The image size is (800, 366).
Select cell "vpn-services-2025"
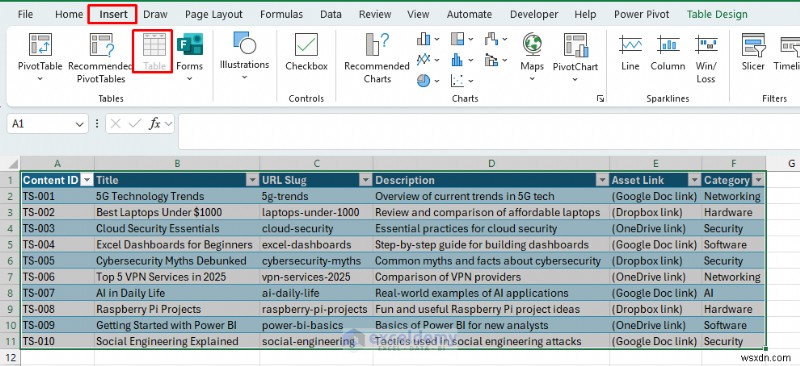click(x=316, y=277)
